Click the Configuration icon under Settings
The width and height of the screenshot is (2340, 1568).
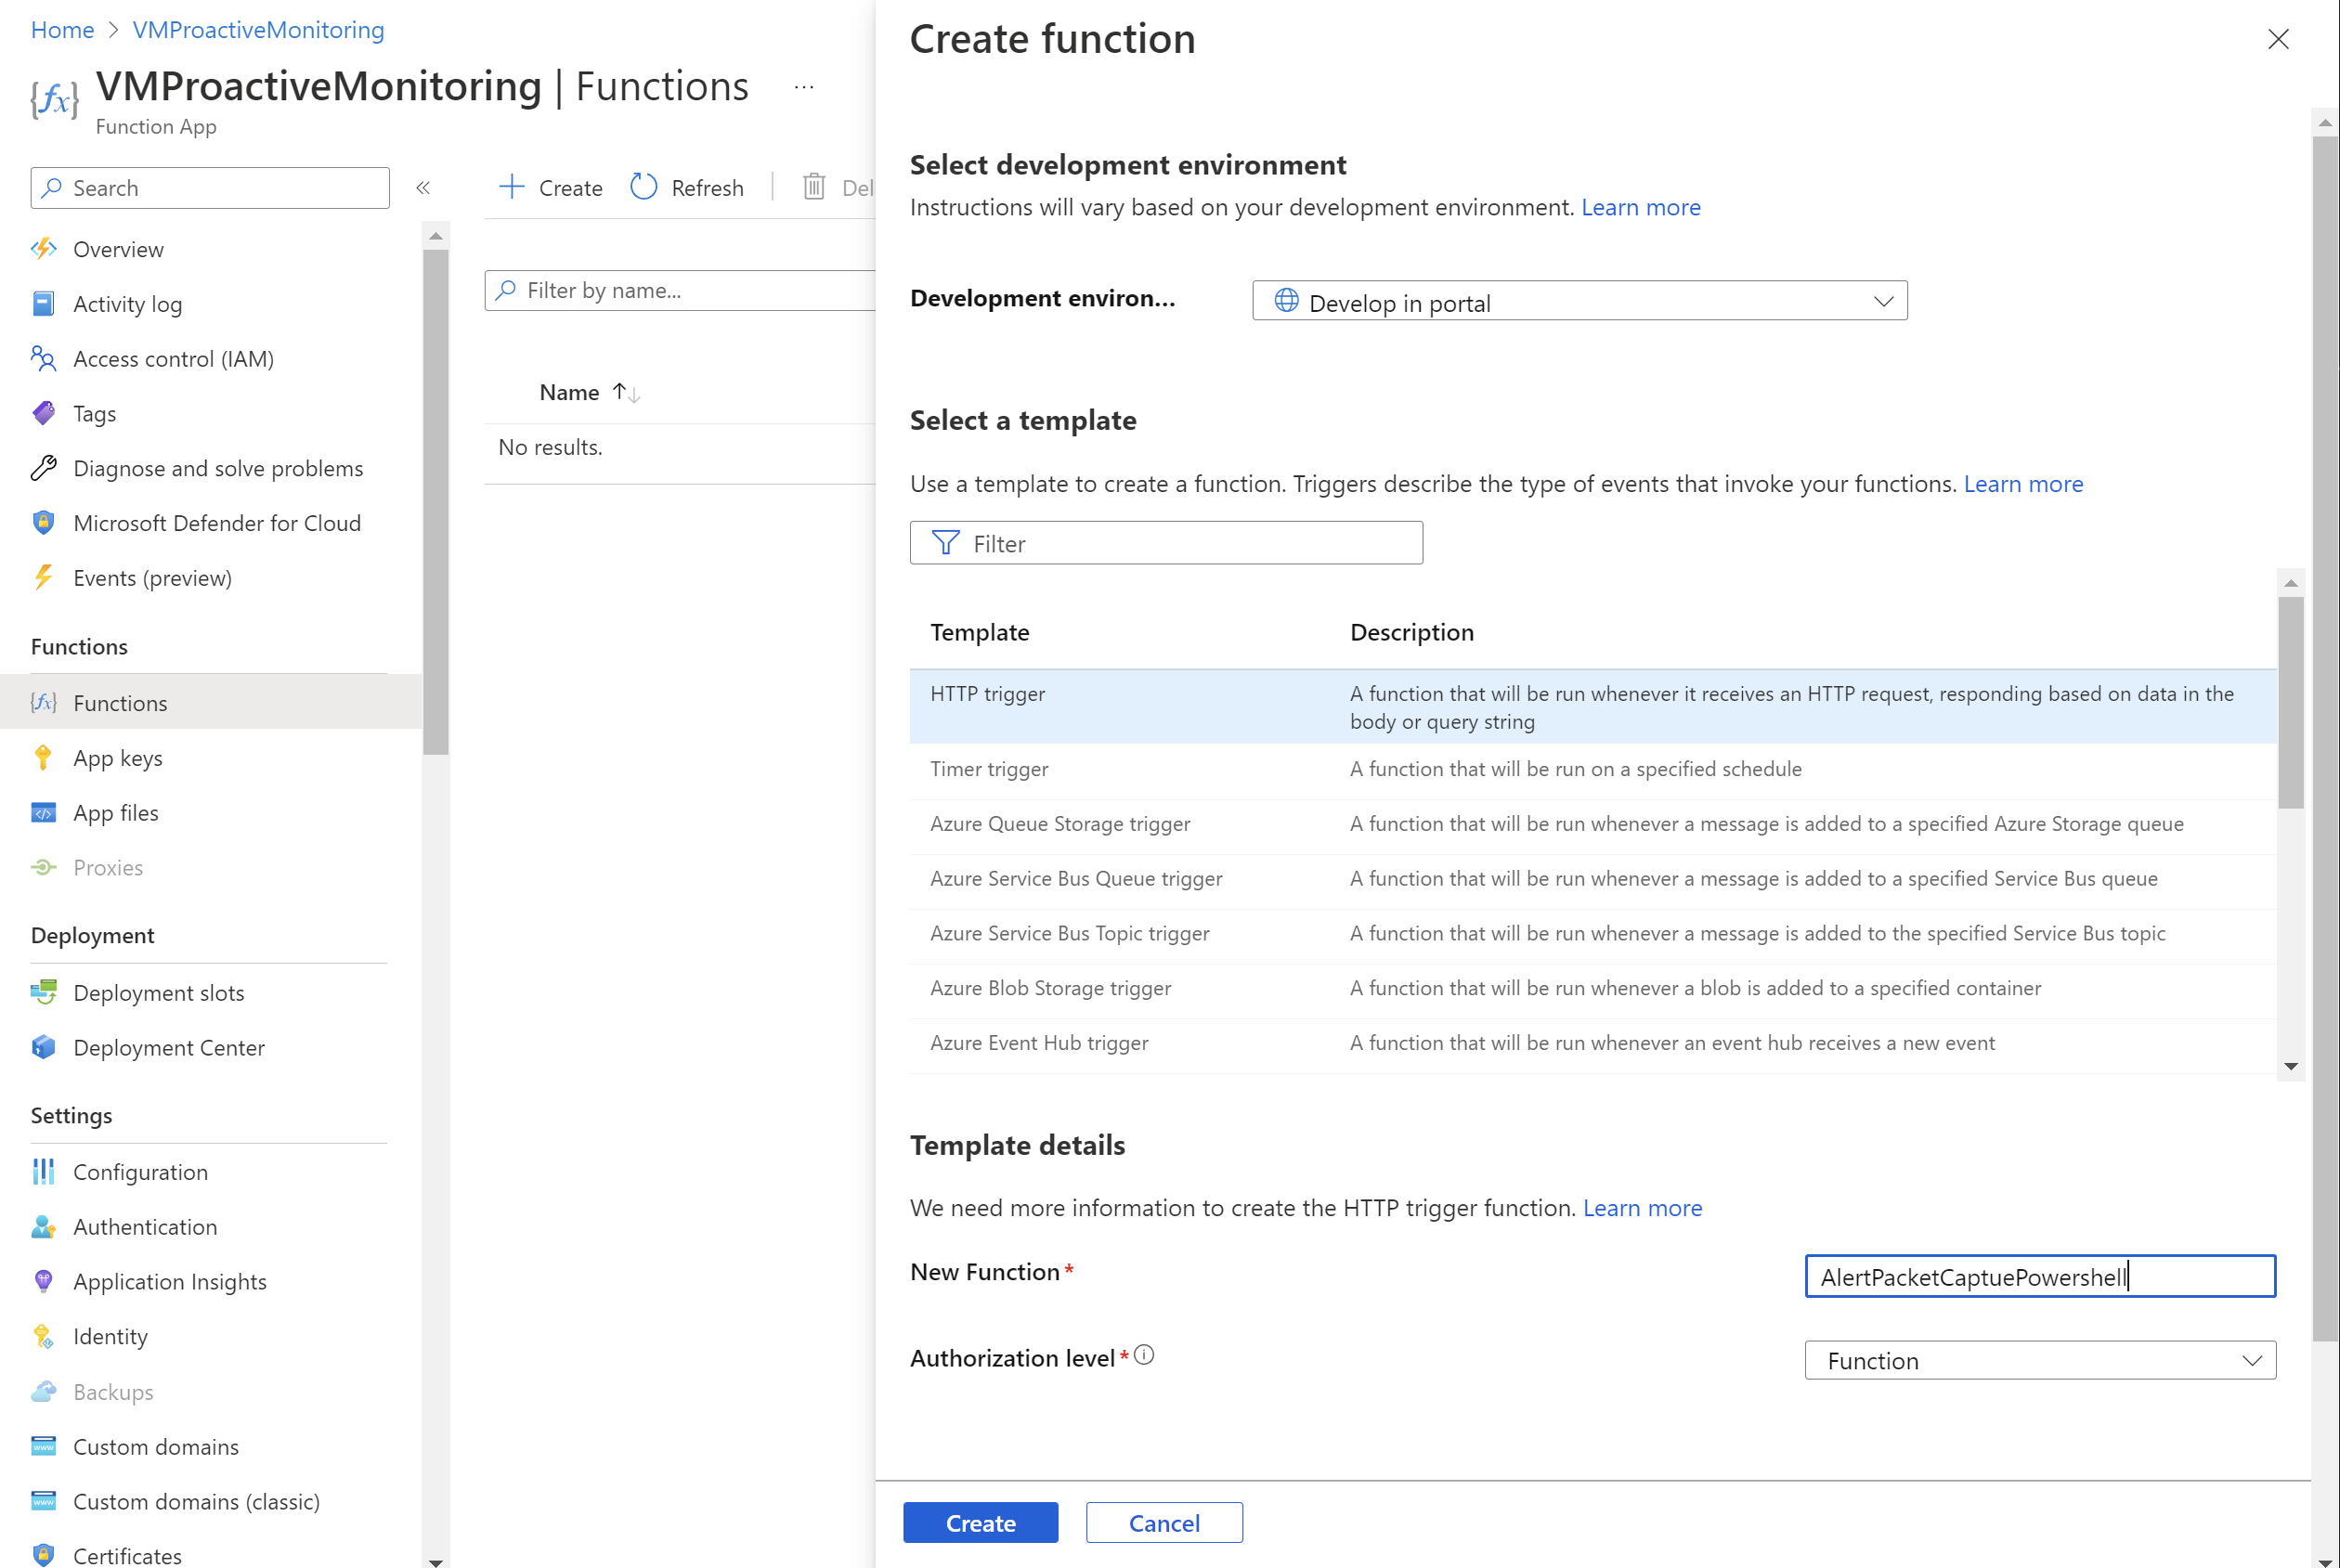(x=44, y=1171)
